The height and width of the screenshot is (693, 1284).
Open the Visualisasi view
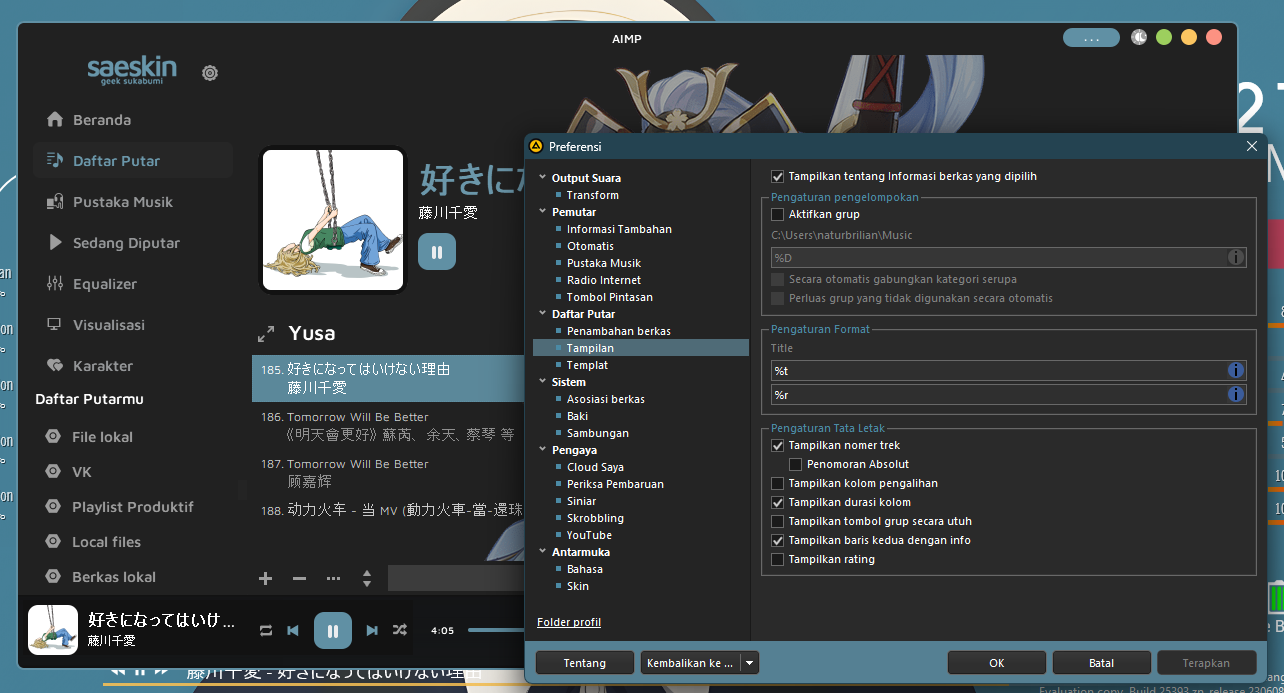(x=109, y=325)
